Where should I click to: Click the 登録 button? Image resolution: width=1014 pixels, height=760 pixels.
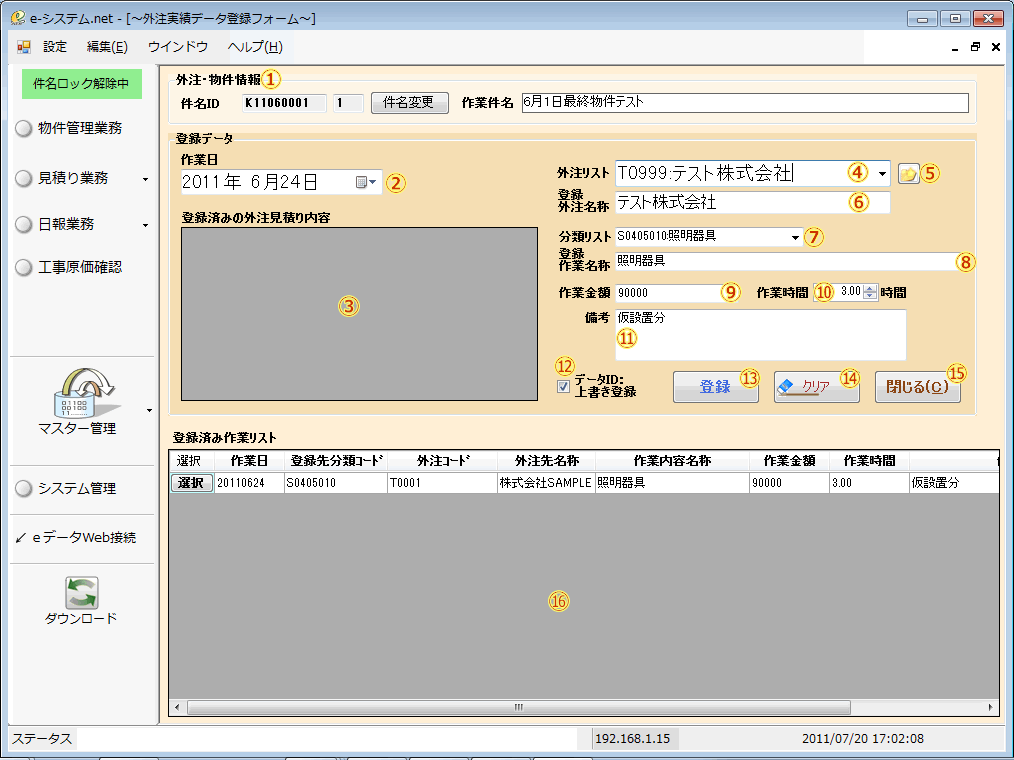pyautogui.click(x=715, y=387)
